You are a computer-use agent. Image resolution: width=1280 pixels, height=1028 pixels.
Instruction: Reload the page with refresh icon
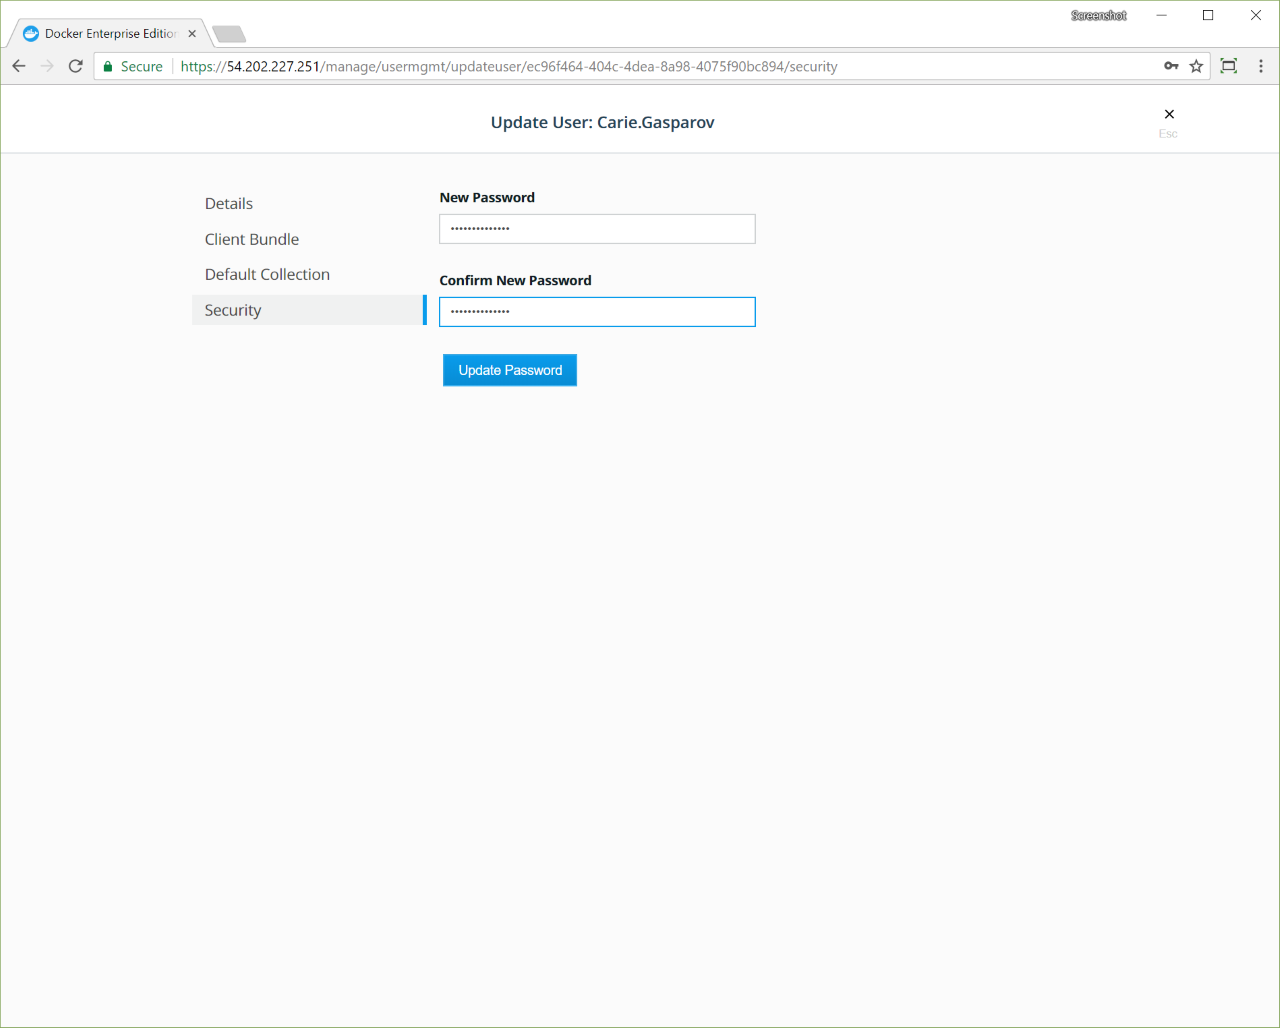(x=75, y=66)
